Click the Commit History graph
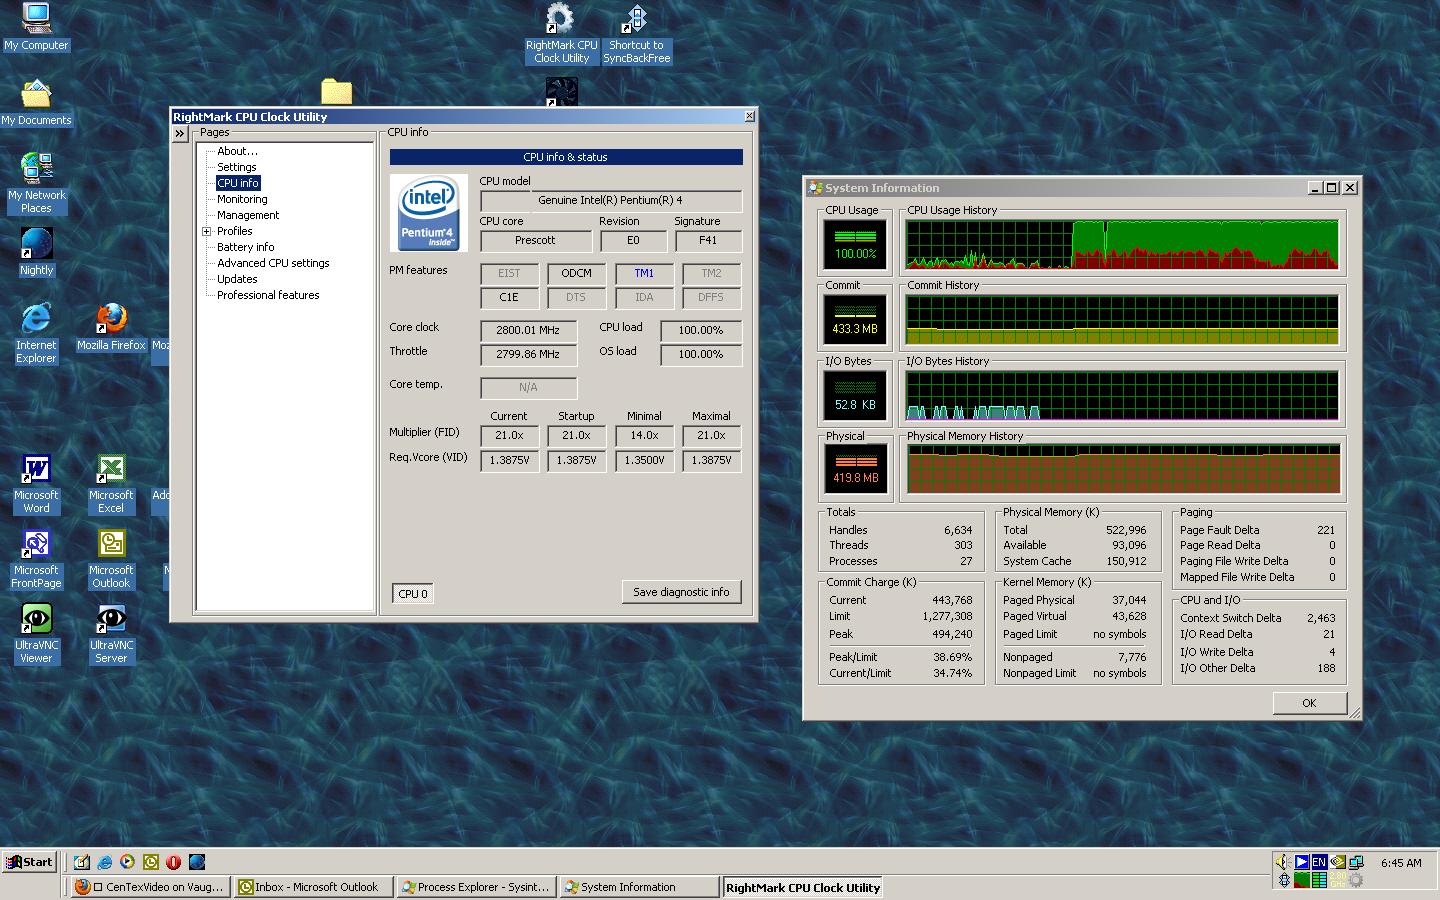 click(1122, 320)
